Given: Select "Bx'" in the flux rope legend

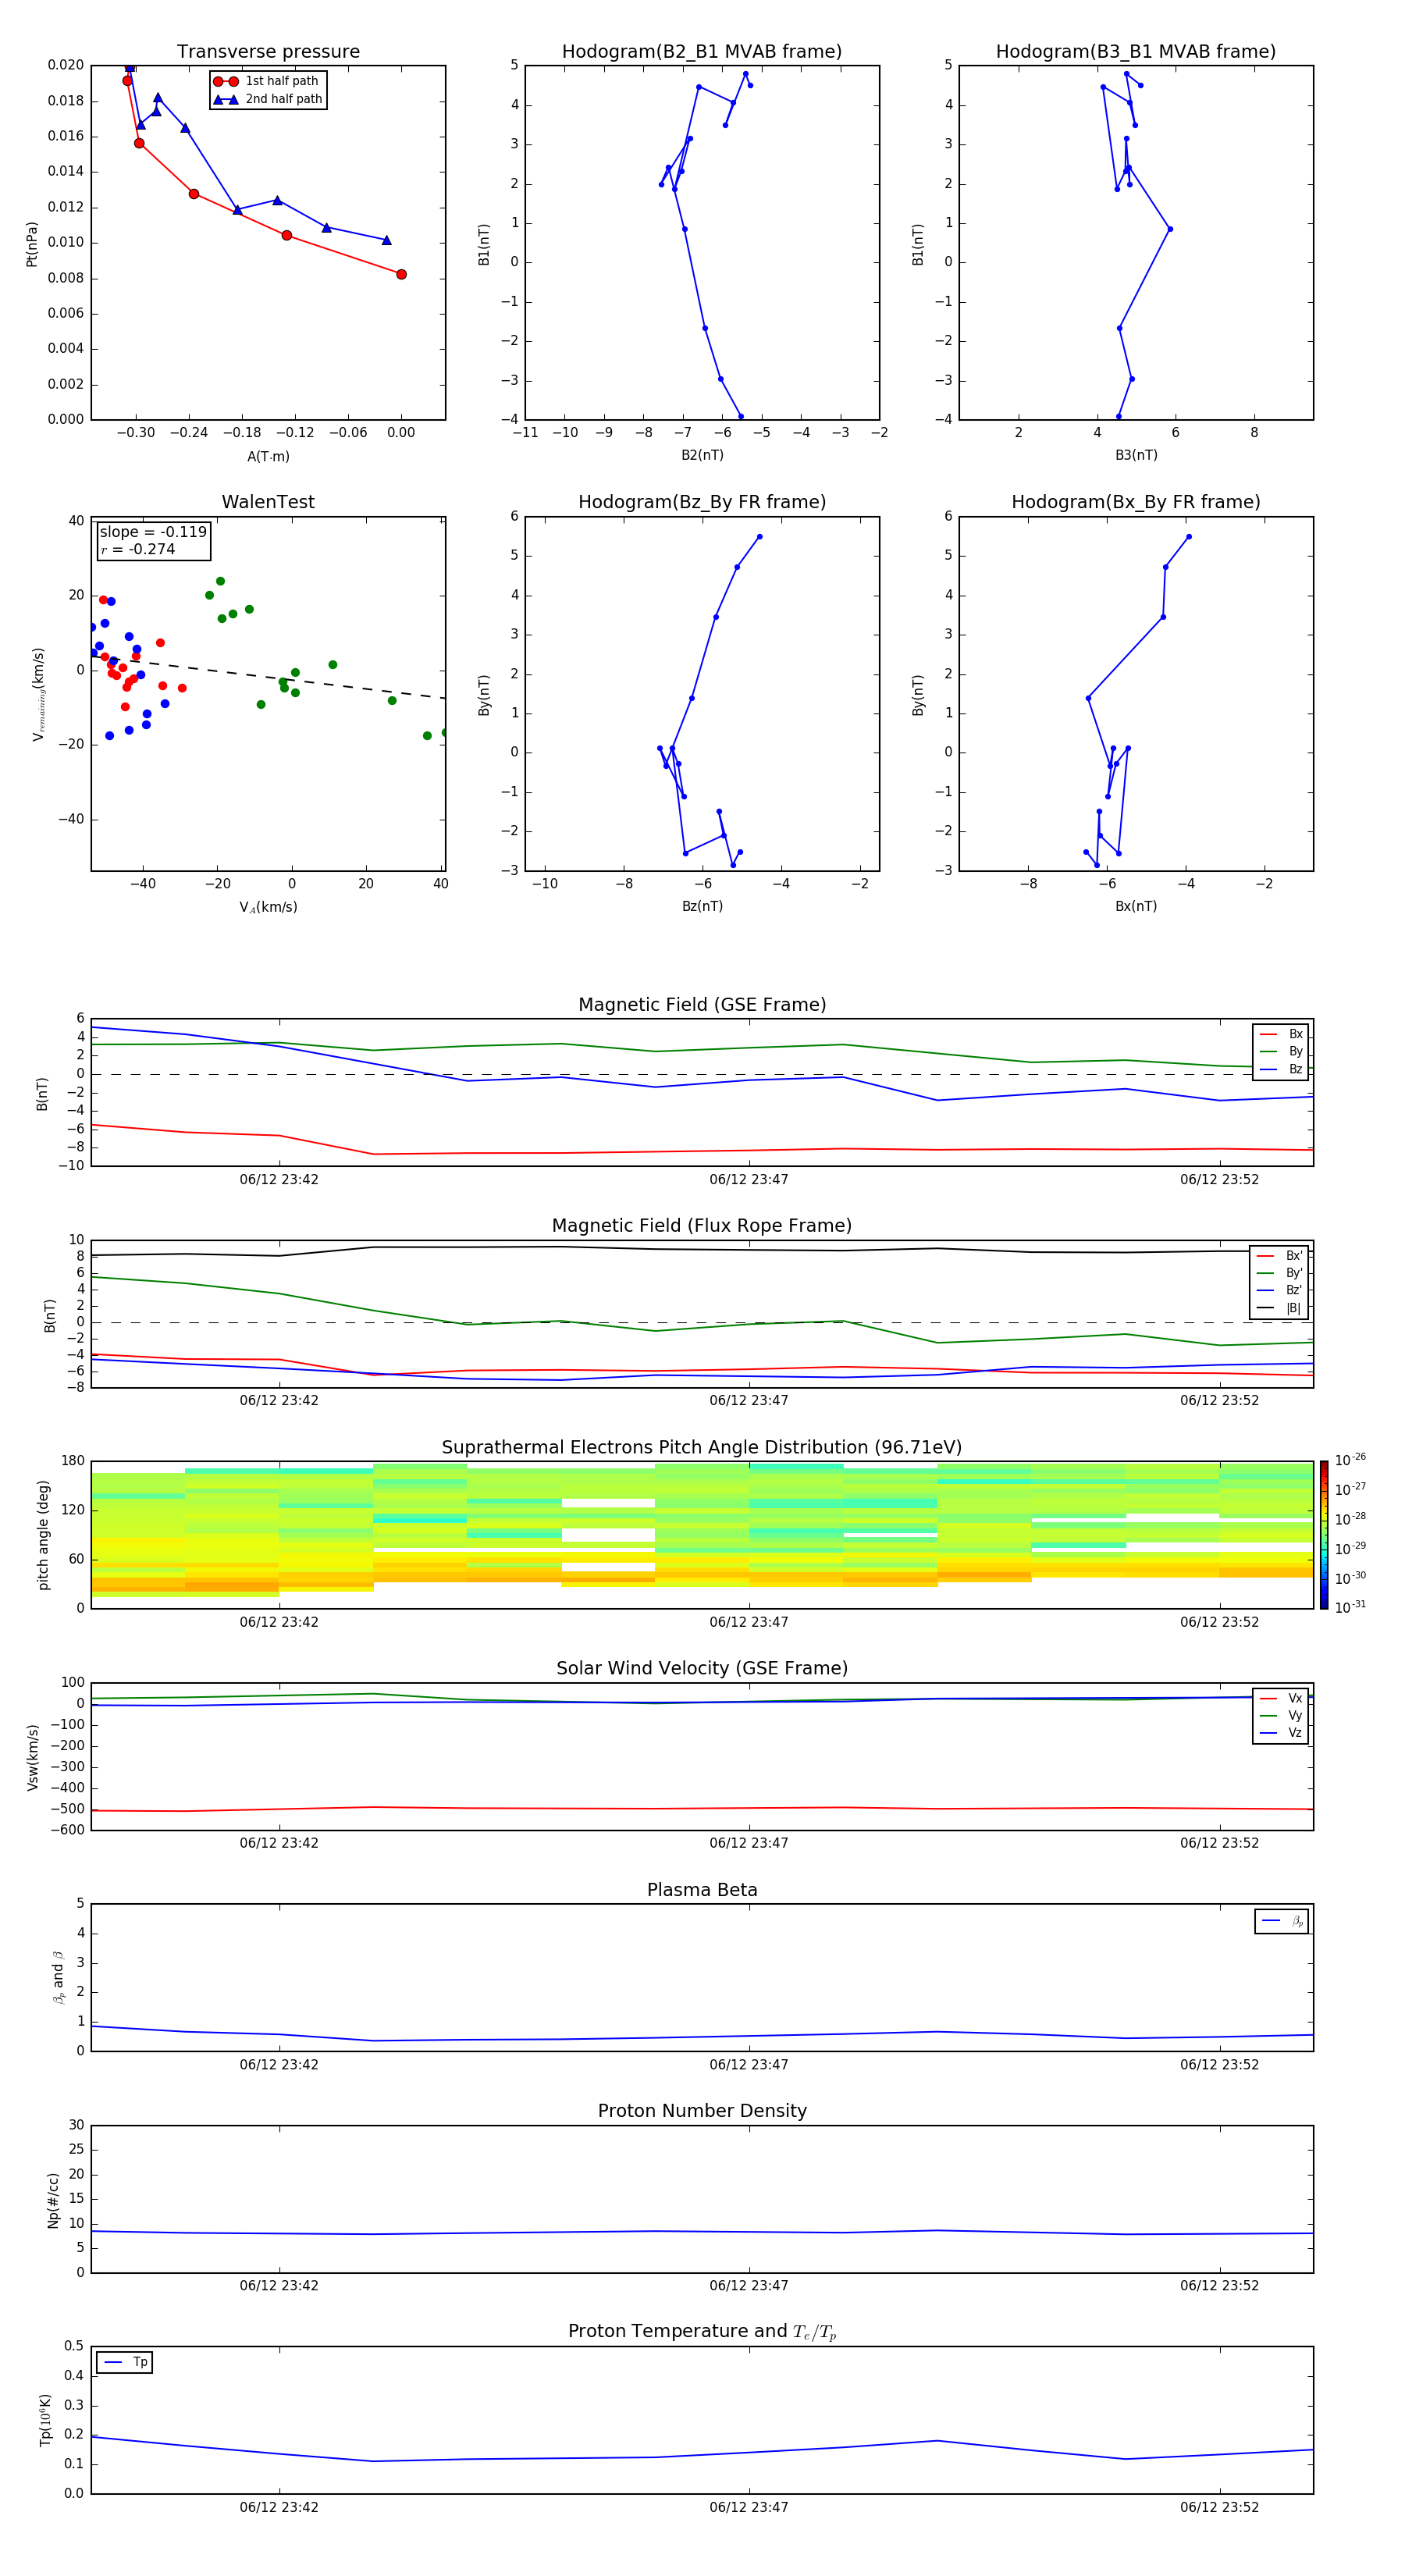Looking at the screenshot, I should [1280, 1256].
